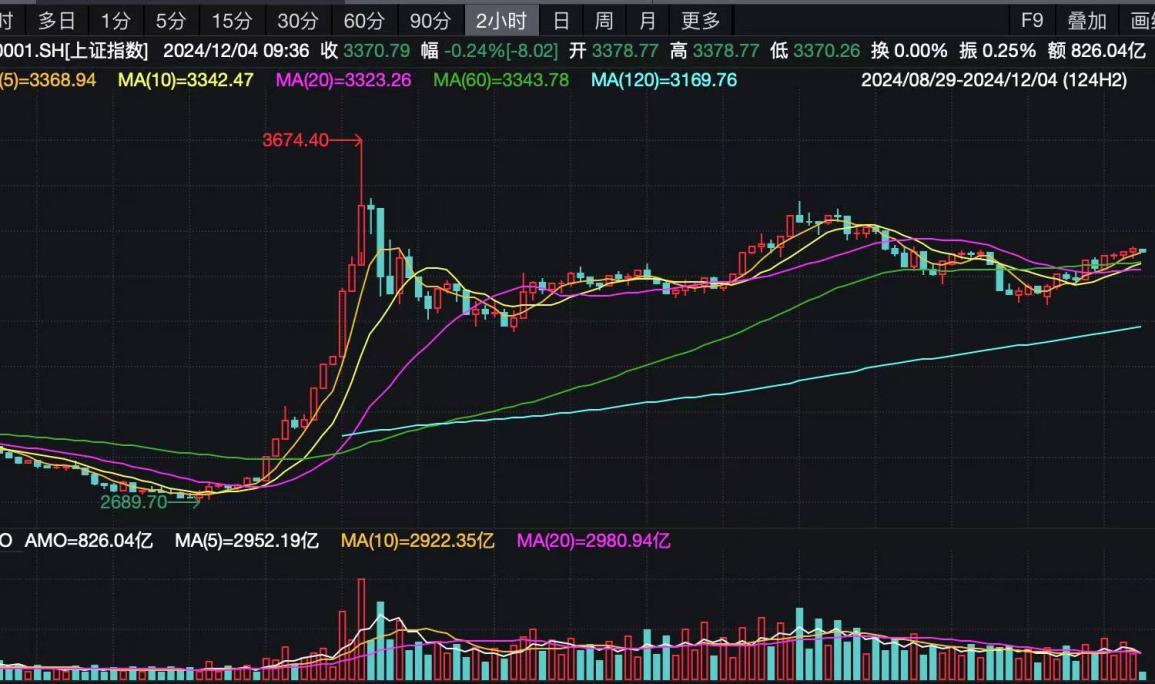
Task: Click the 3674.40 high price label
Action: point(295,140)
